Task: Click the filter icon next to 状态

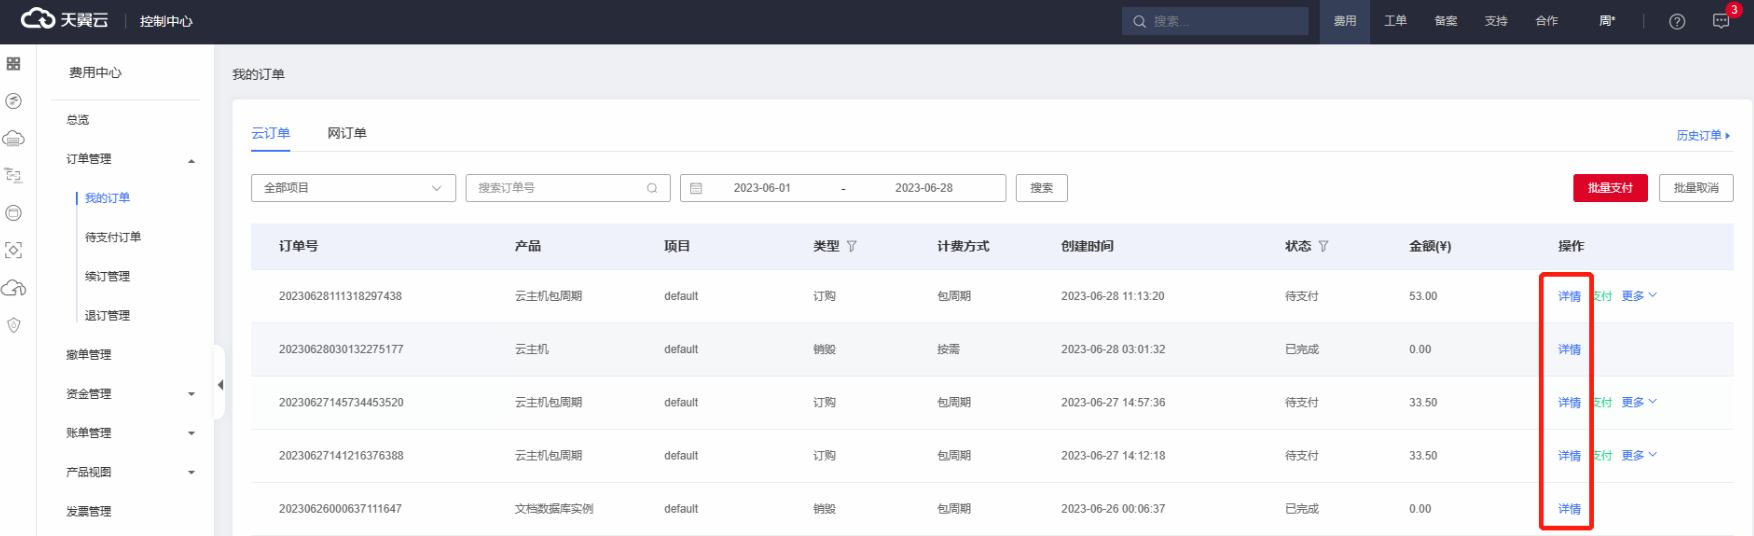Action: [x=1323, y=246]
